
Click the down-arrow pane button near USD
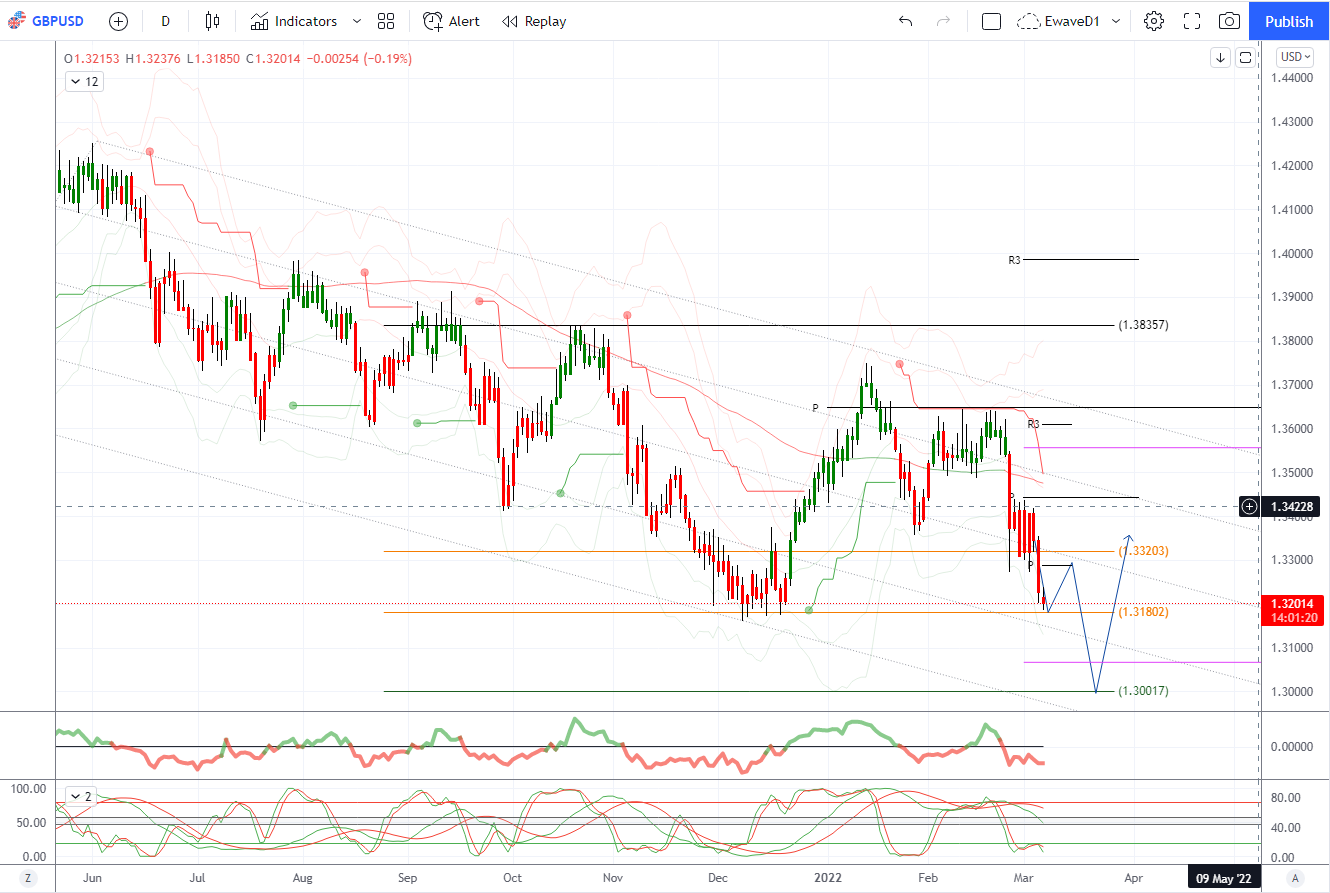click(x=1220, y=57)
